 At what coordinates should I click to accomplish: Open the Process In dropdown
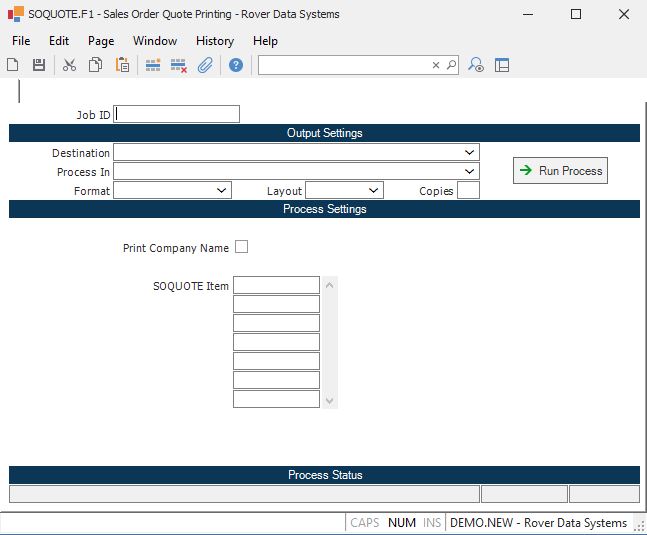pyautogui.click(x=470, y=172)
